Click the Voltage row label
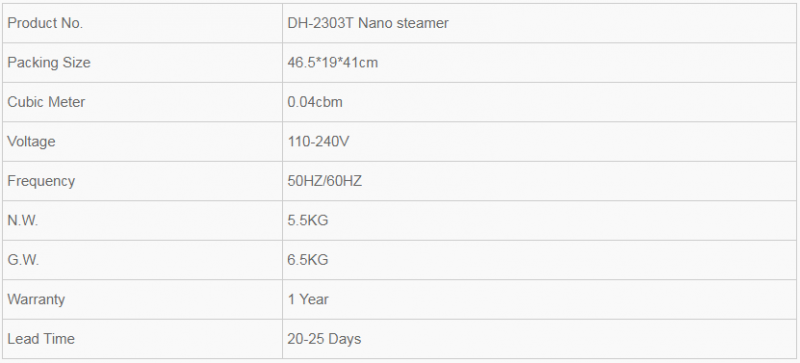800x363 pixels. 31,141
